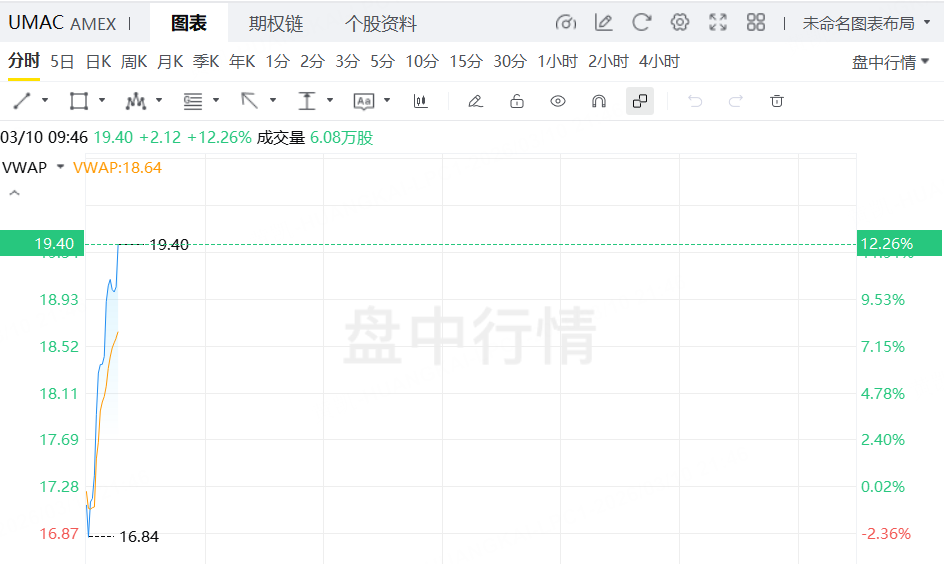The height and width of the screenshot is (564, 944).
Task: Toggle the linked drawing mode button
Action: pyautogui.click(x=640, y=101)
